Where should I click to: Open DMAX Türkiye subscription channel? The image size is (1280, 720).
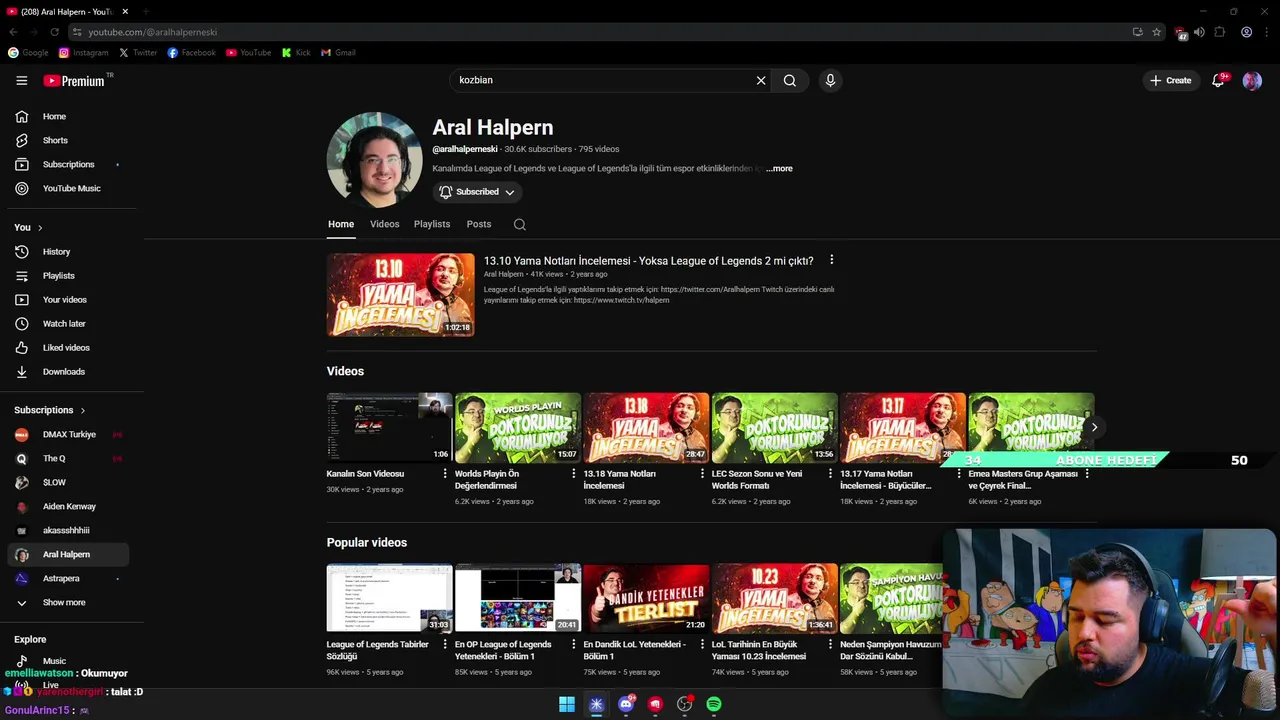(x=68, y=435)
